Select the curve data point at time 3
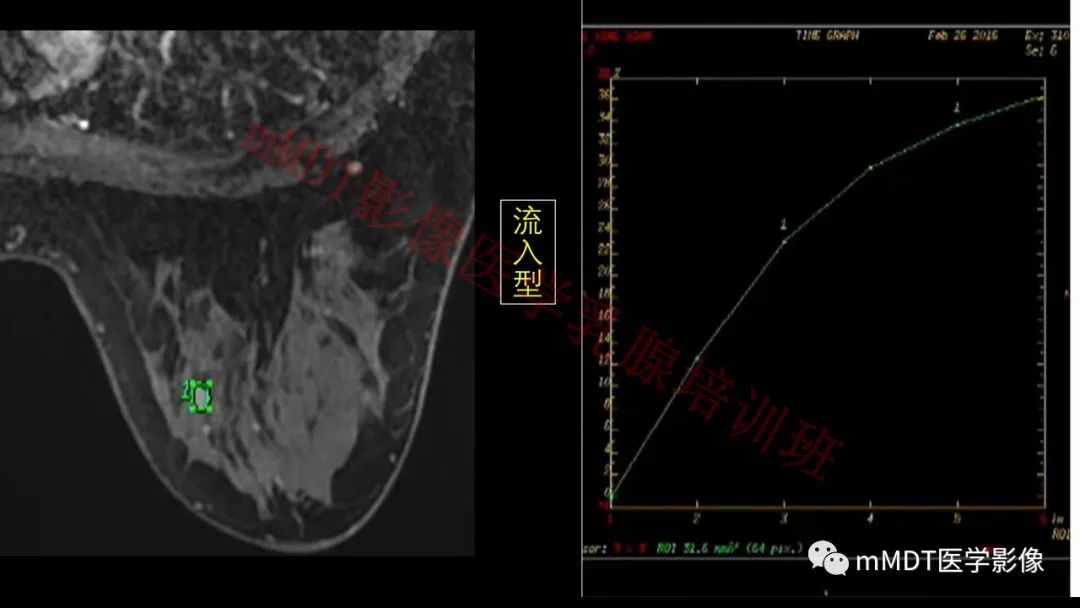Image resolution: width=1080 pixels, height=608 pixels. tap(784, 241)
